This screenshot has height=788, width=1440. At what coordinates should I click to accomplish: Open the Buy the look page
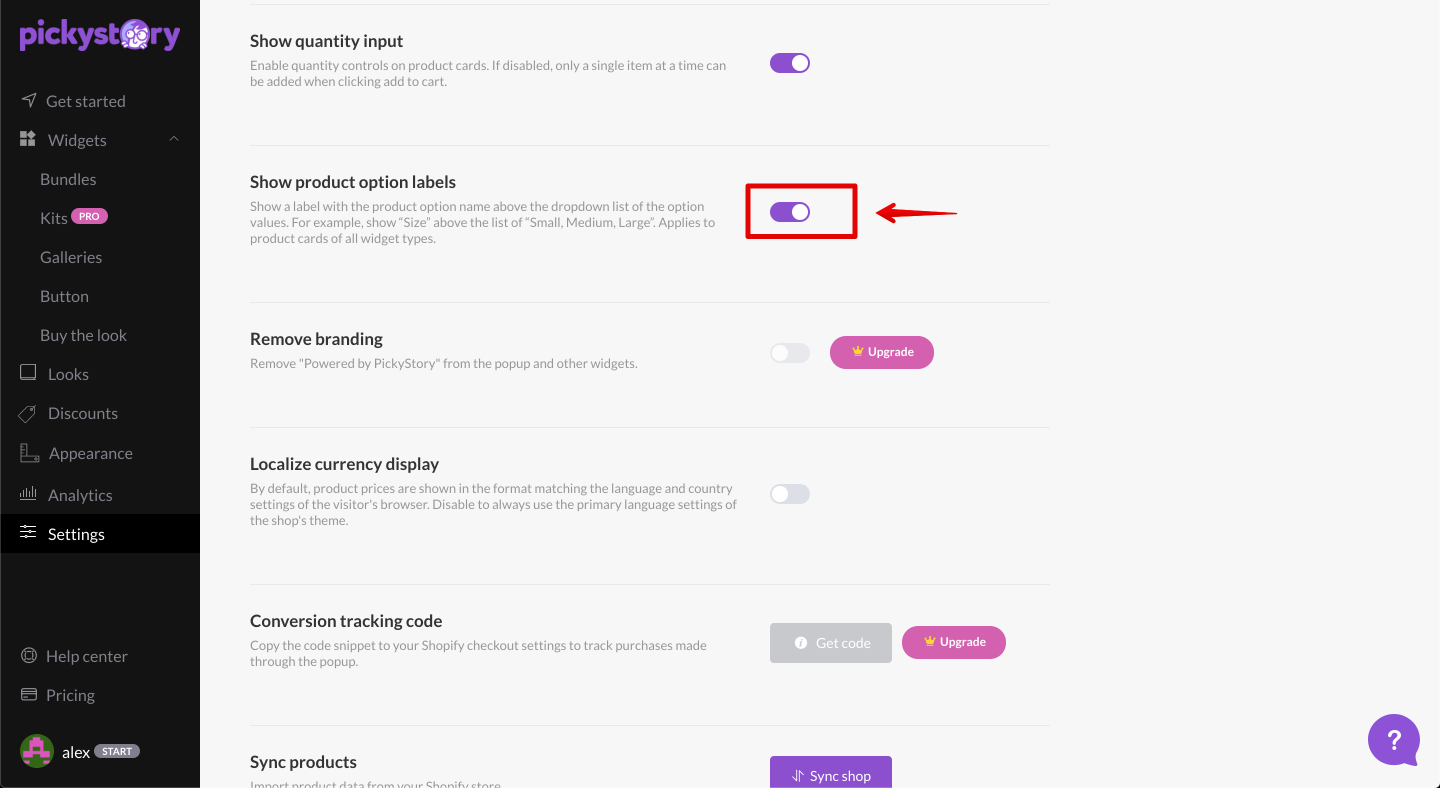click(x=83, y=335)
